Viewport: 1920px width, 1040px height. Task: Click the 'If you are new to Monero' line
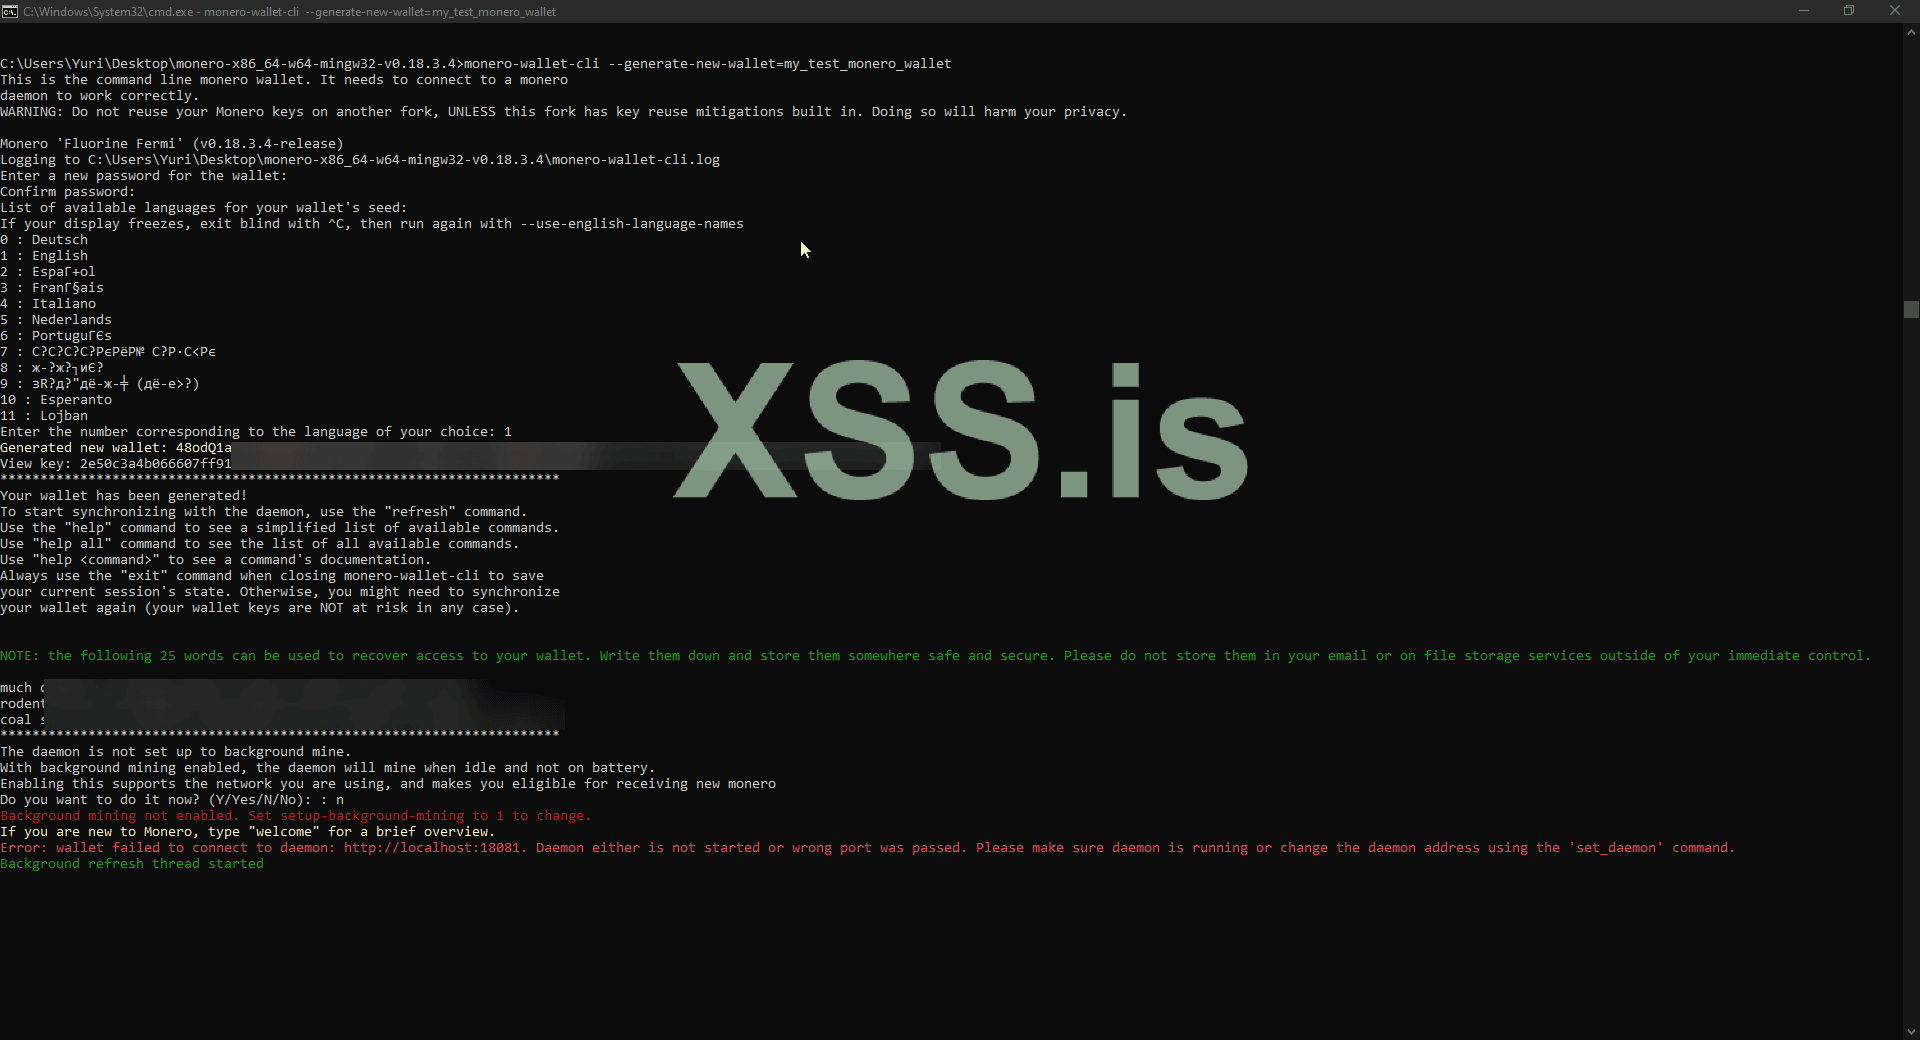[248, 832]
